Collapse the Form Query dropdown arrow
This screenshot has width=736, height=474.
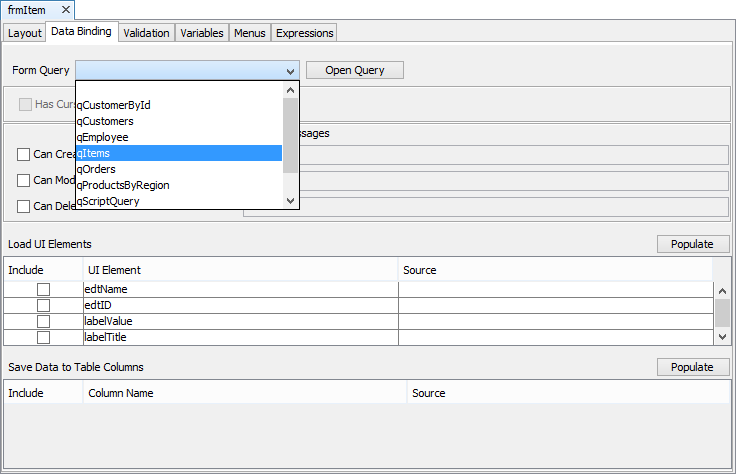point(290,71)
